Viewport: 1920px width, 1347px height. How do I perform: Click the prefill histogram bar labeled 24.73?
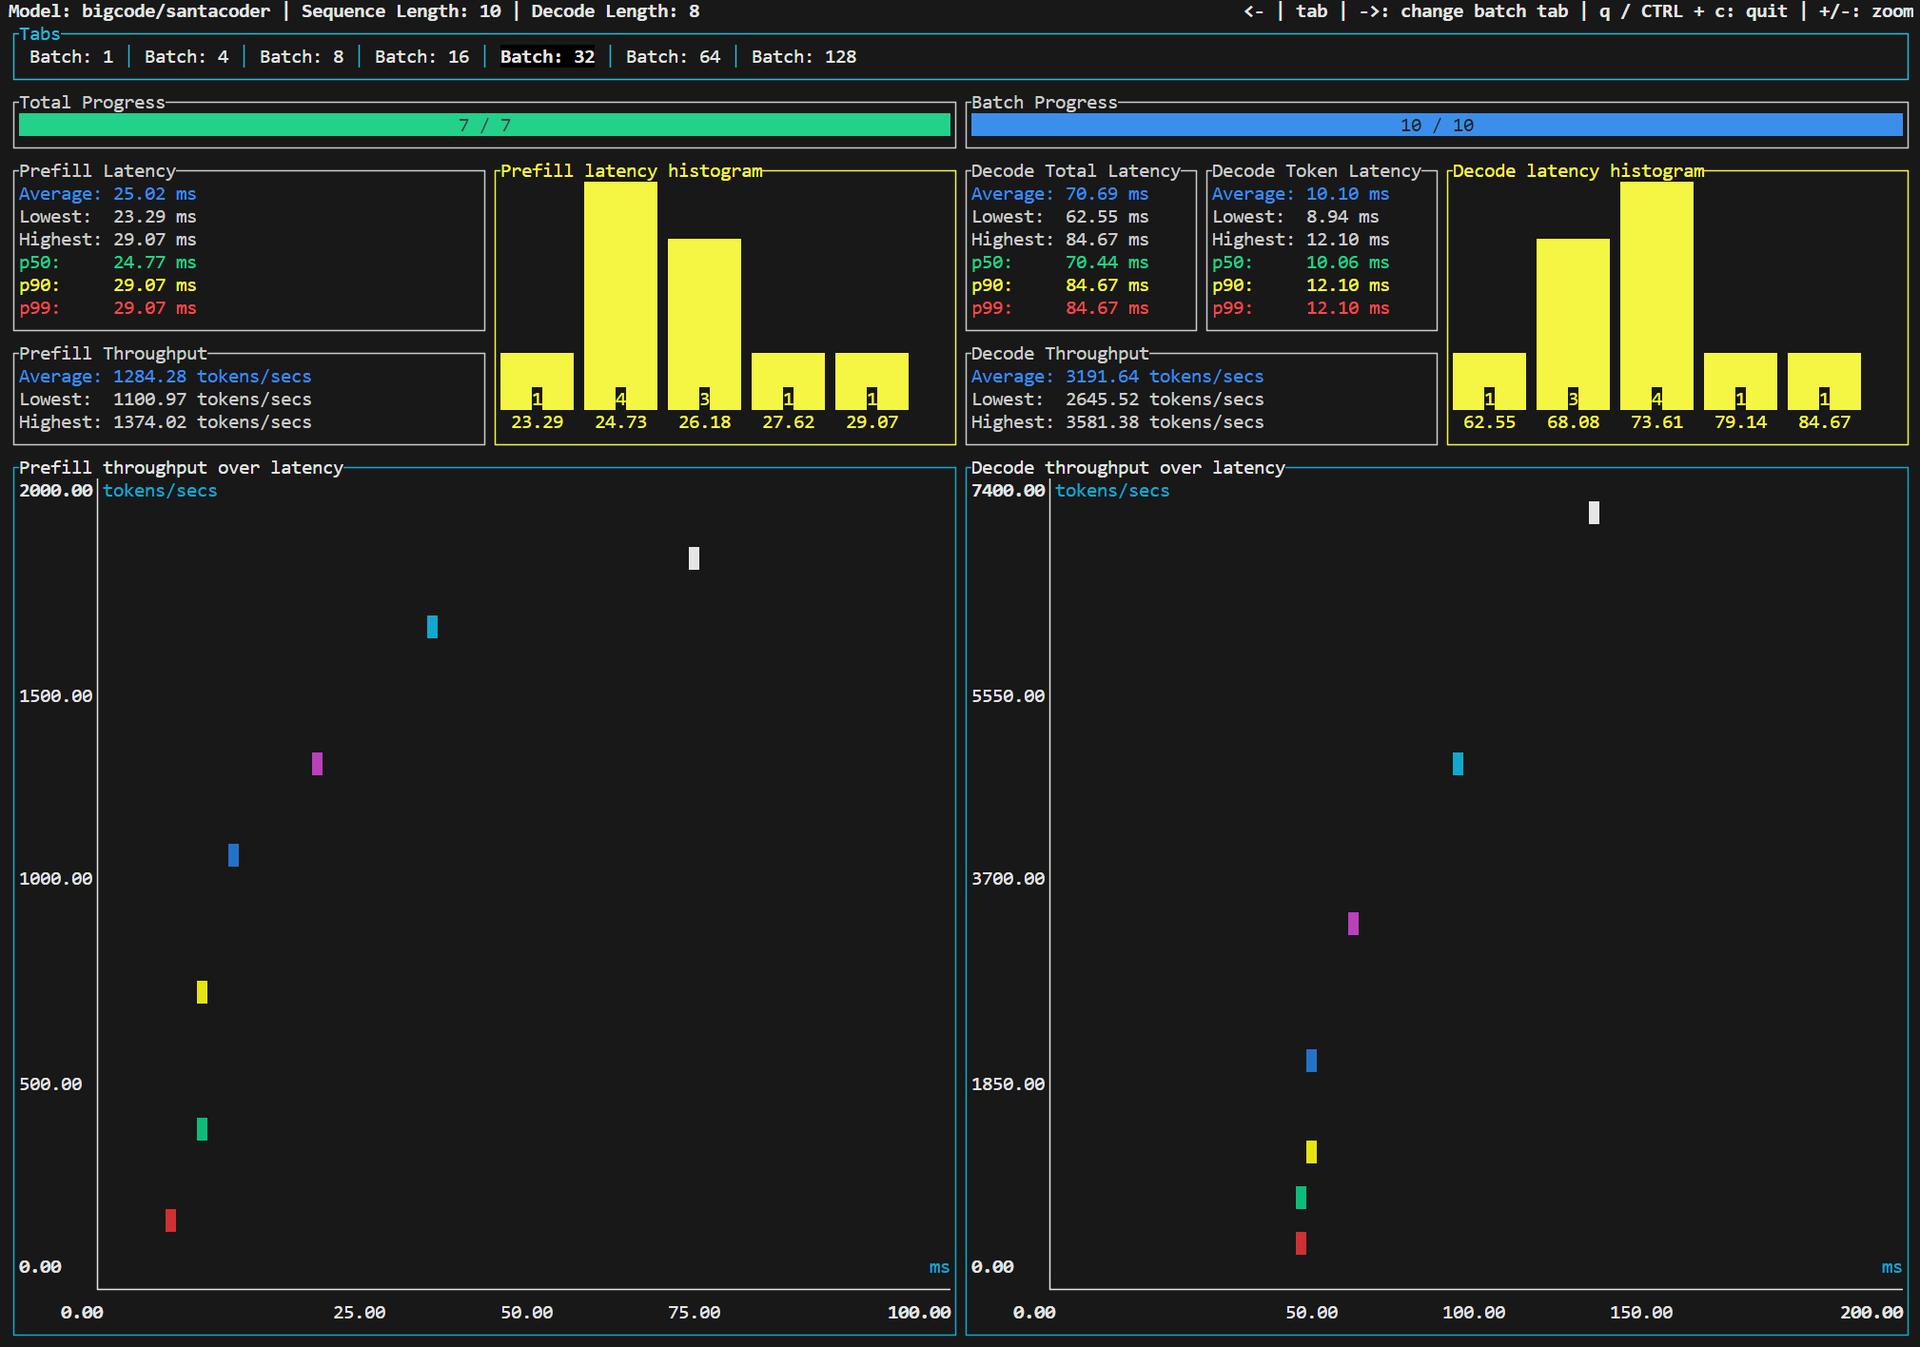[x=621, y=296]
